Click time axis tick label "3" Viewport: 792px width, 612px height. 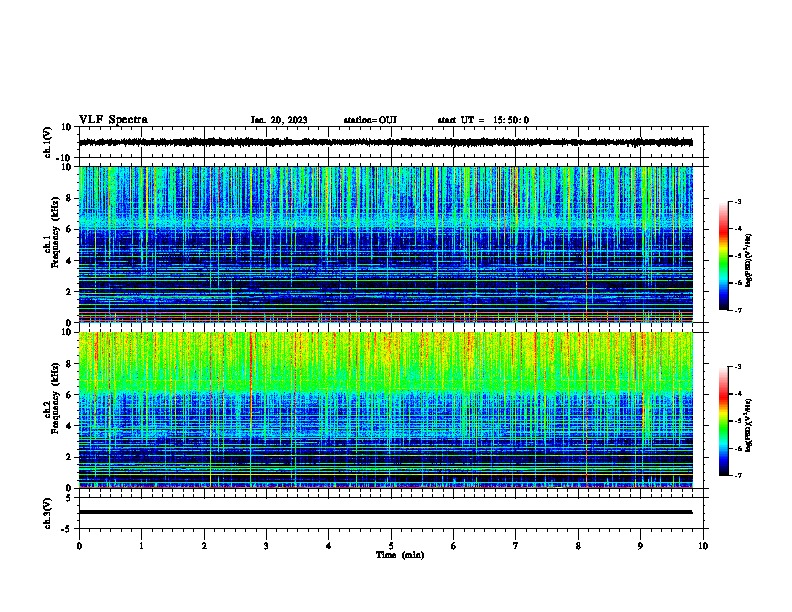266,546
